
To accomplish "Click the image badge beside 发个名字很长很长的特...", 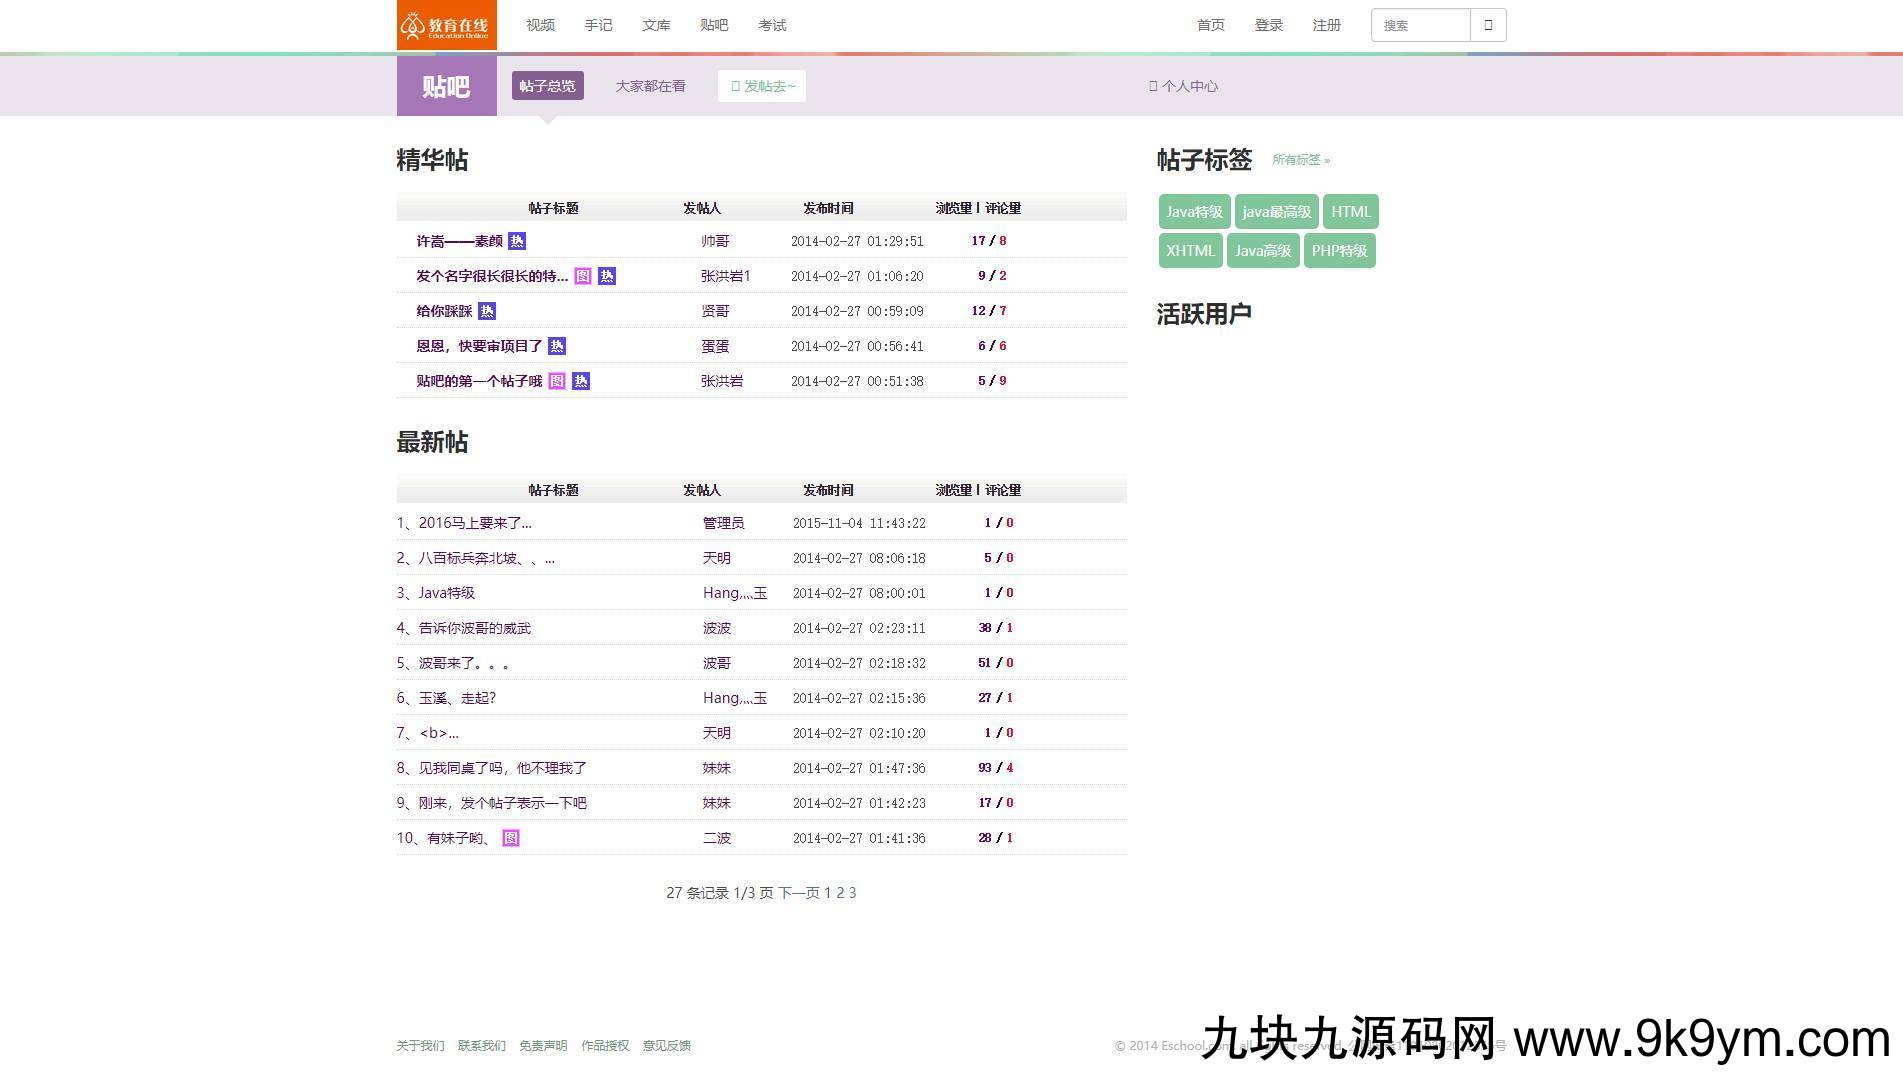I will click(x=583, y=276).
